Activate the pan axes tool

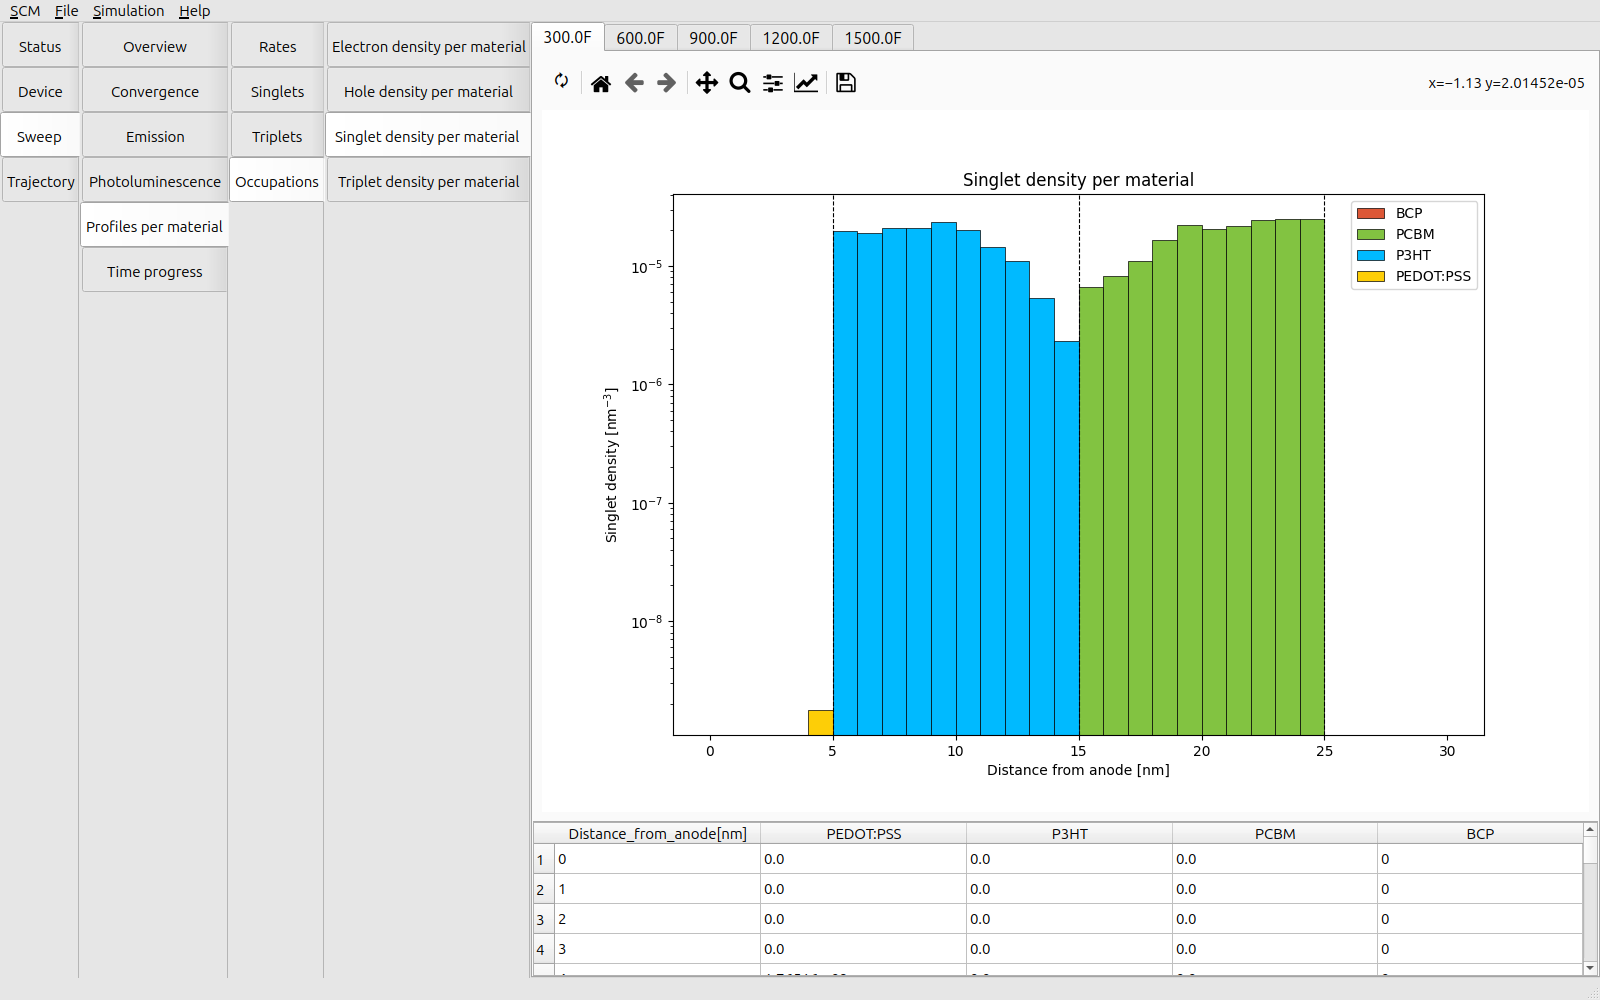707,83
